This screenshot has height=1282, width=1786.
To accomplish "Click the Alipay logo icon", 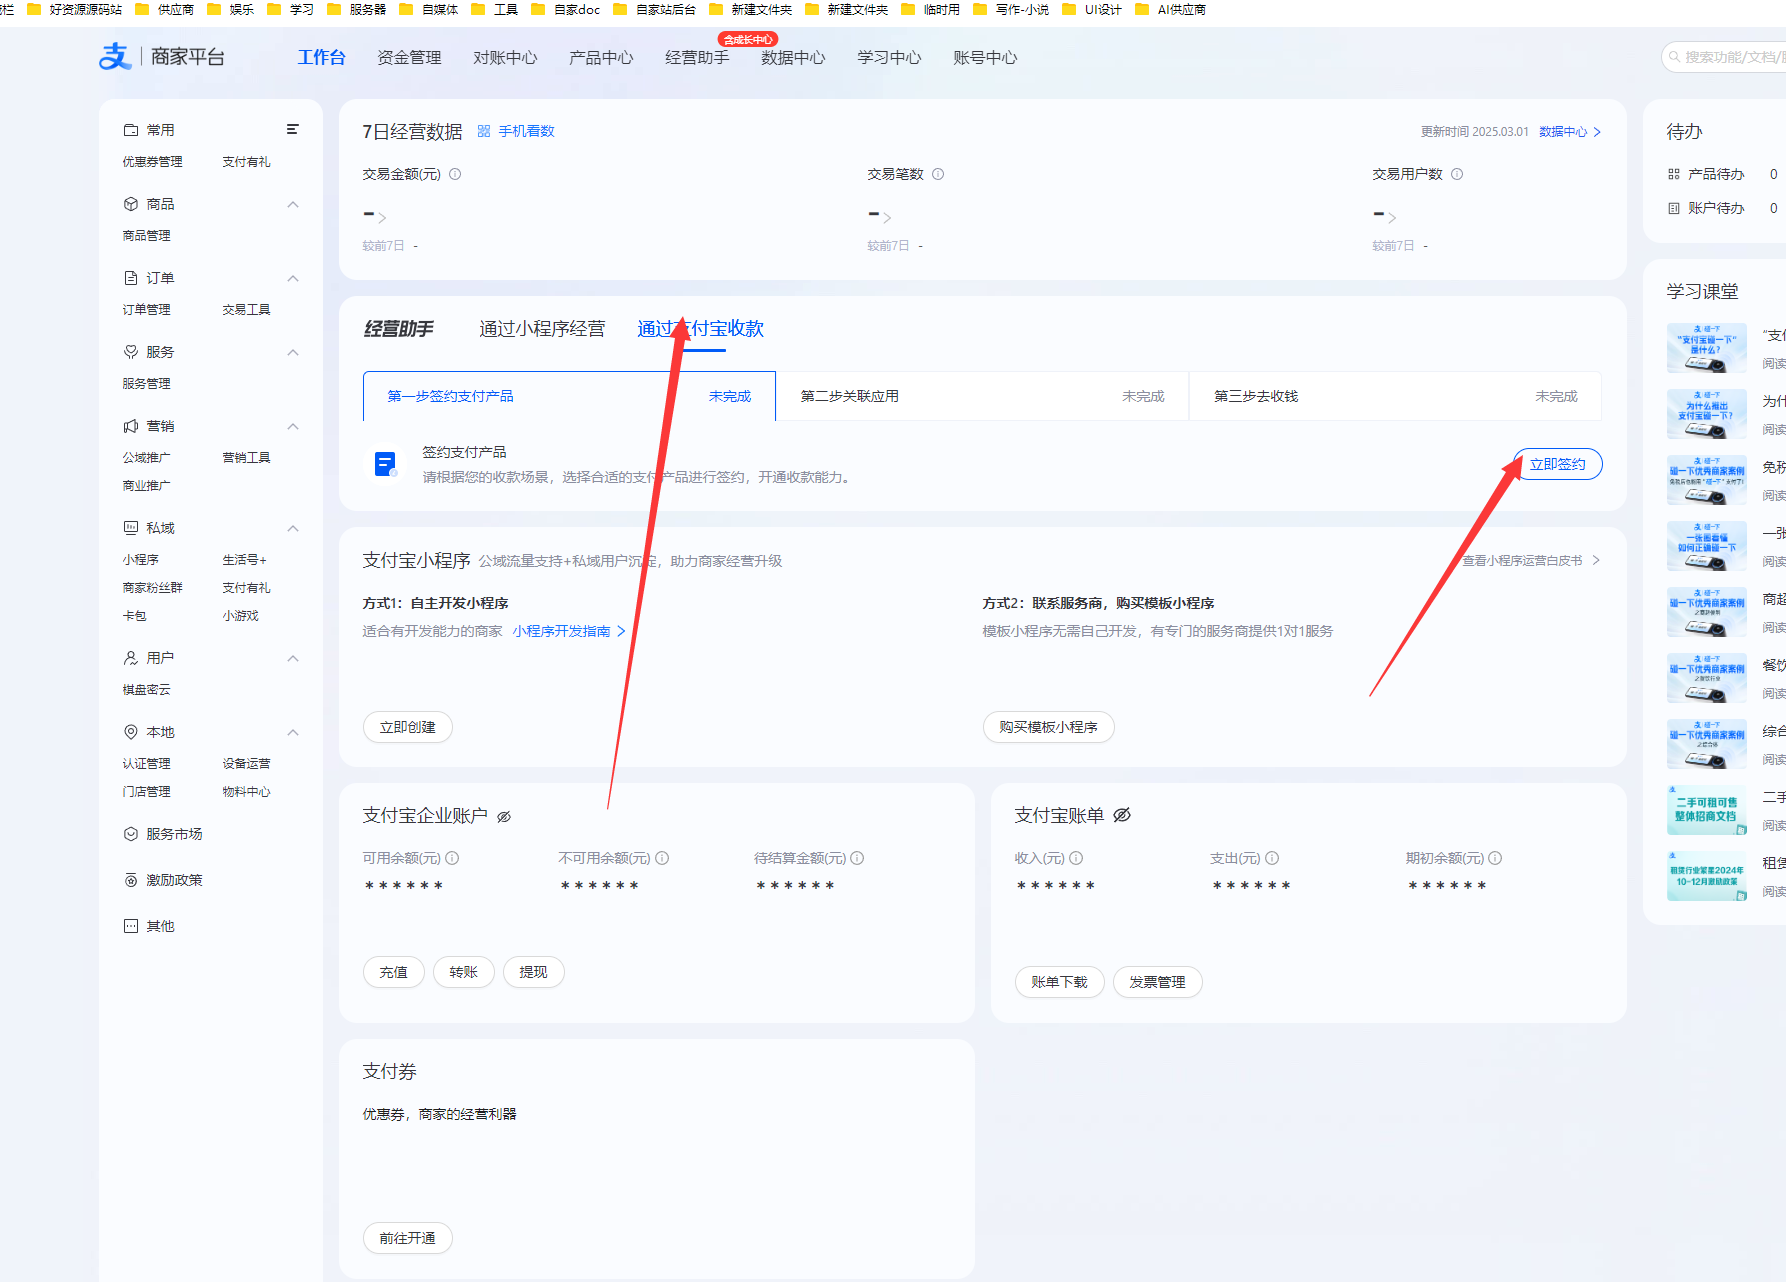I will 115,56.
